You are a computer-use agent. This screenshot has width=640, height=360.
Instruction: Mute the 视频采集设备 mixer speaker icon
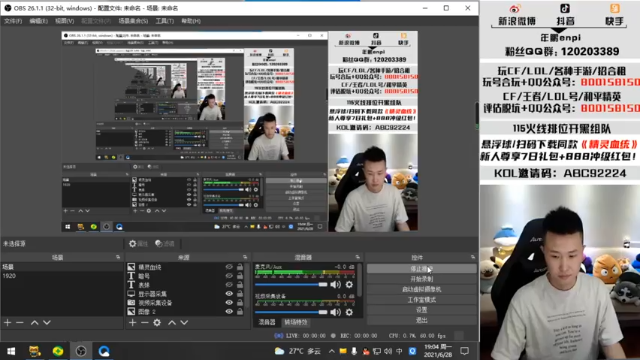pos(336,312)
